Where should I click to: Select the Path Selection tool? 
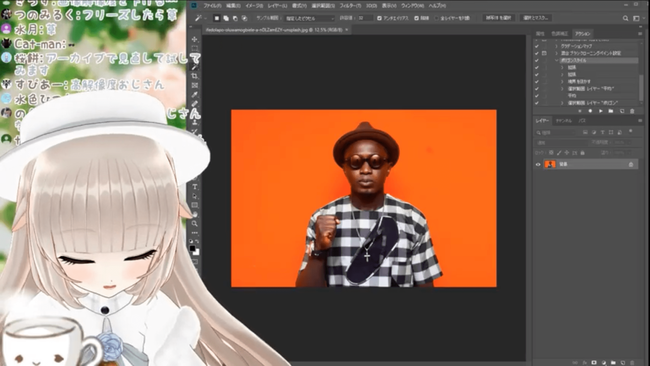coord(194,196)
